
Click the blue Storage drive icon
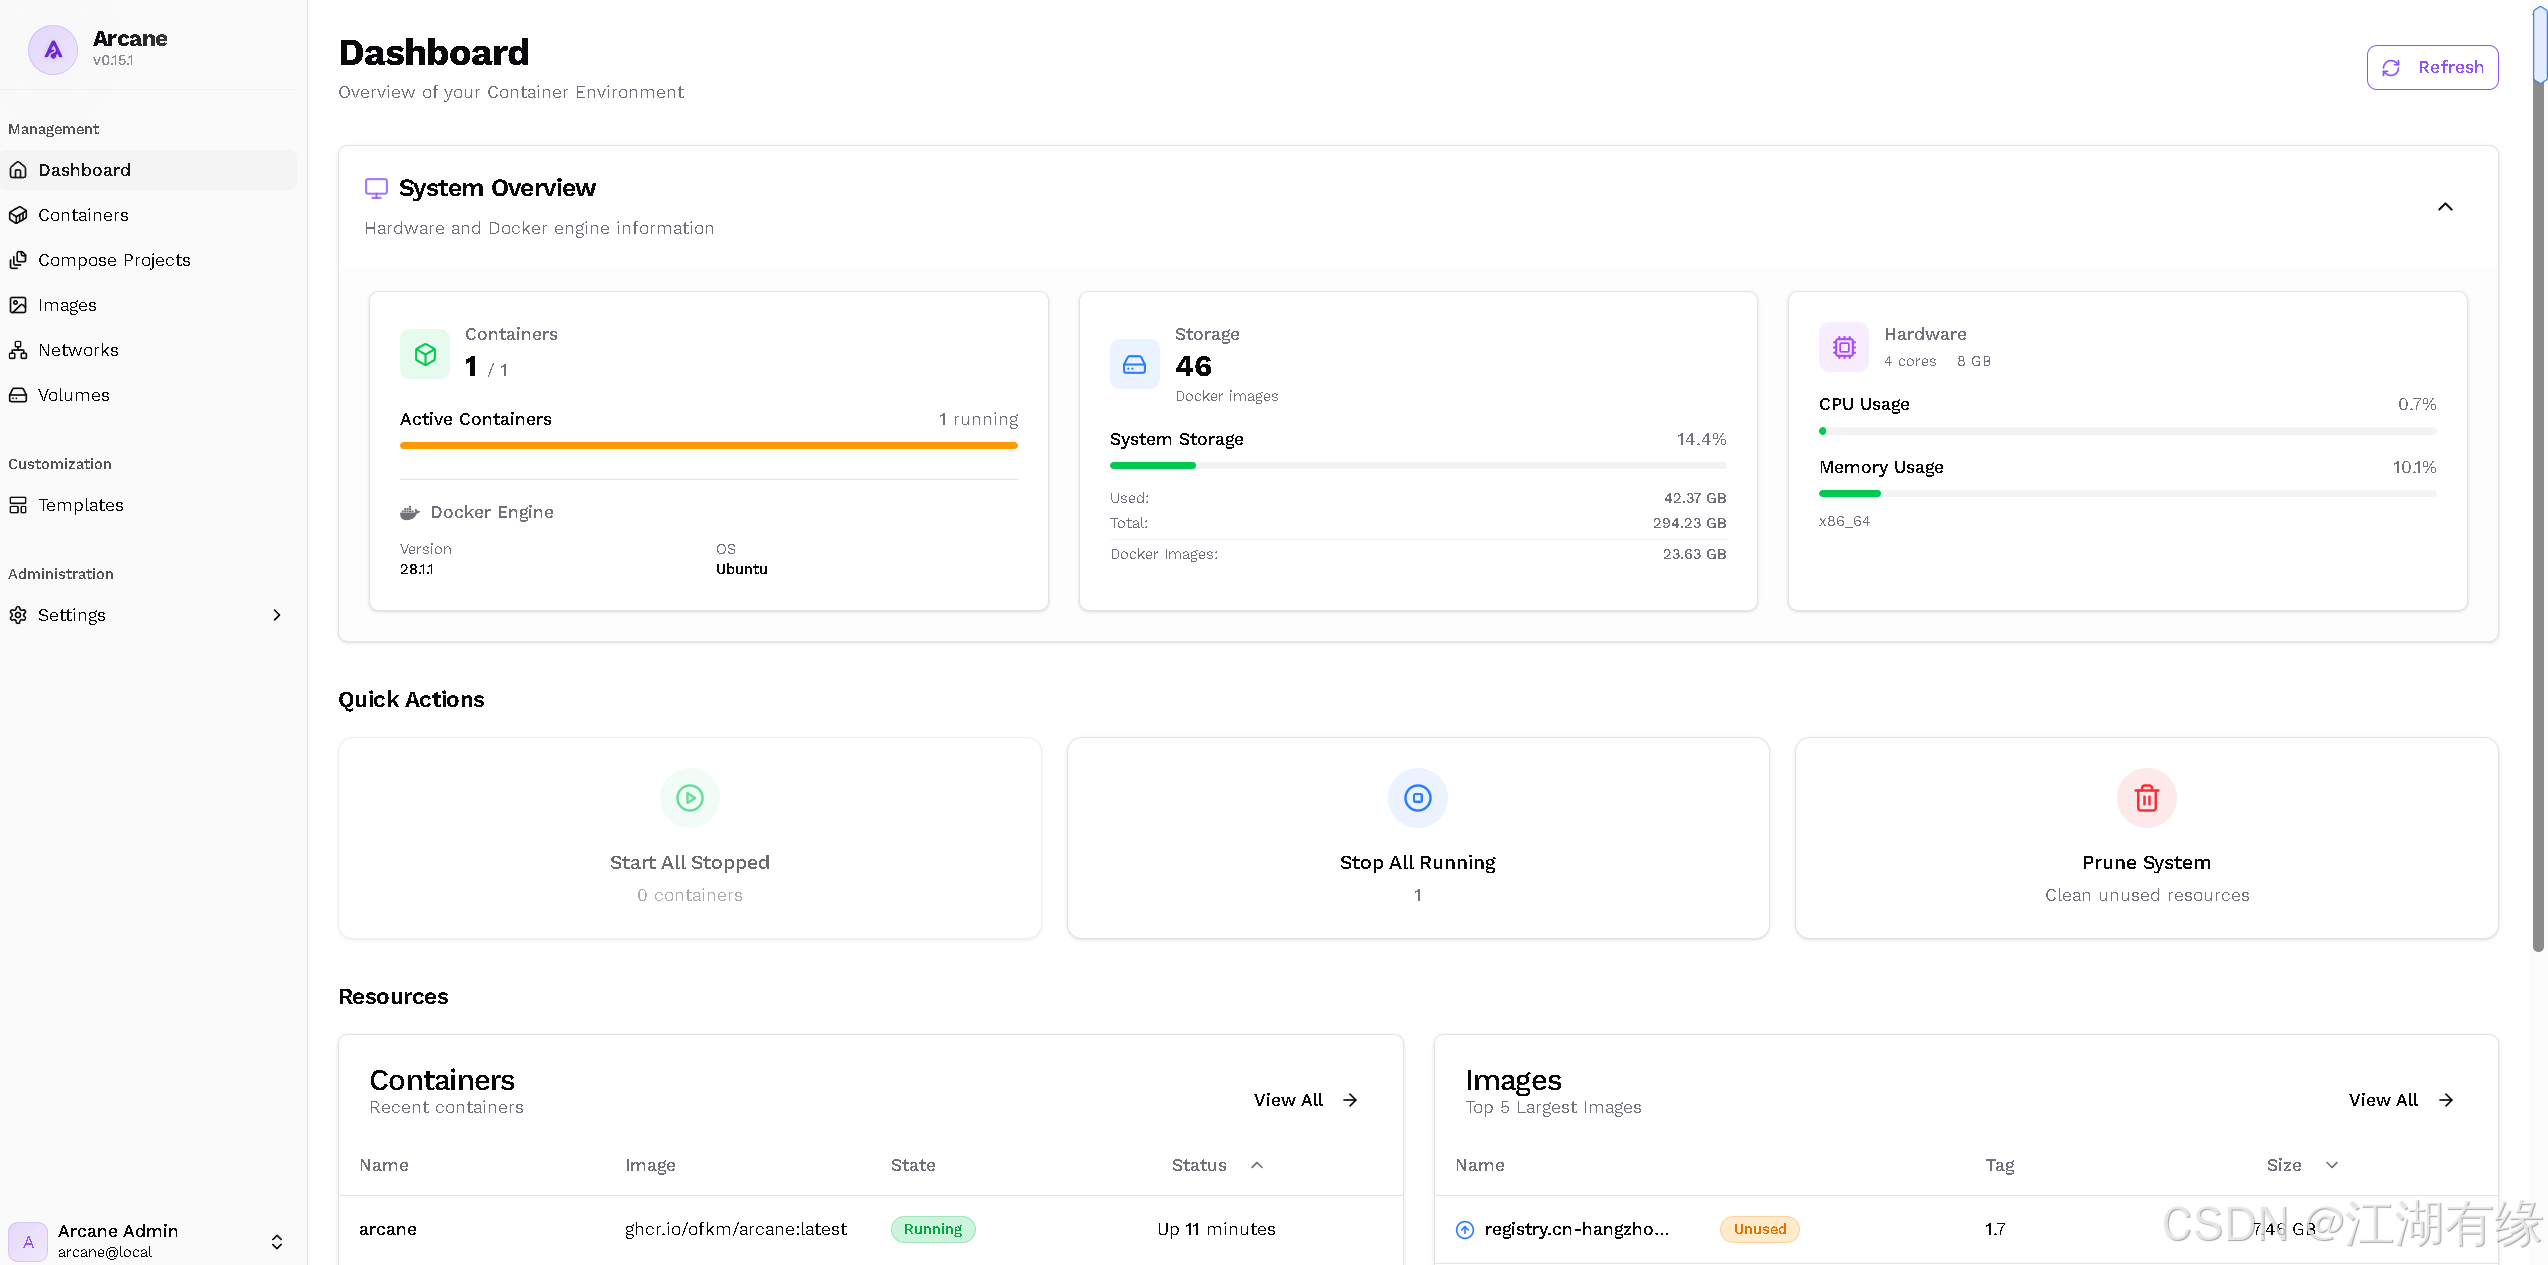[x=1134, y=364]
